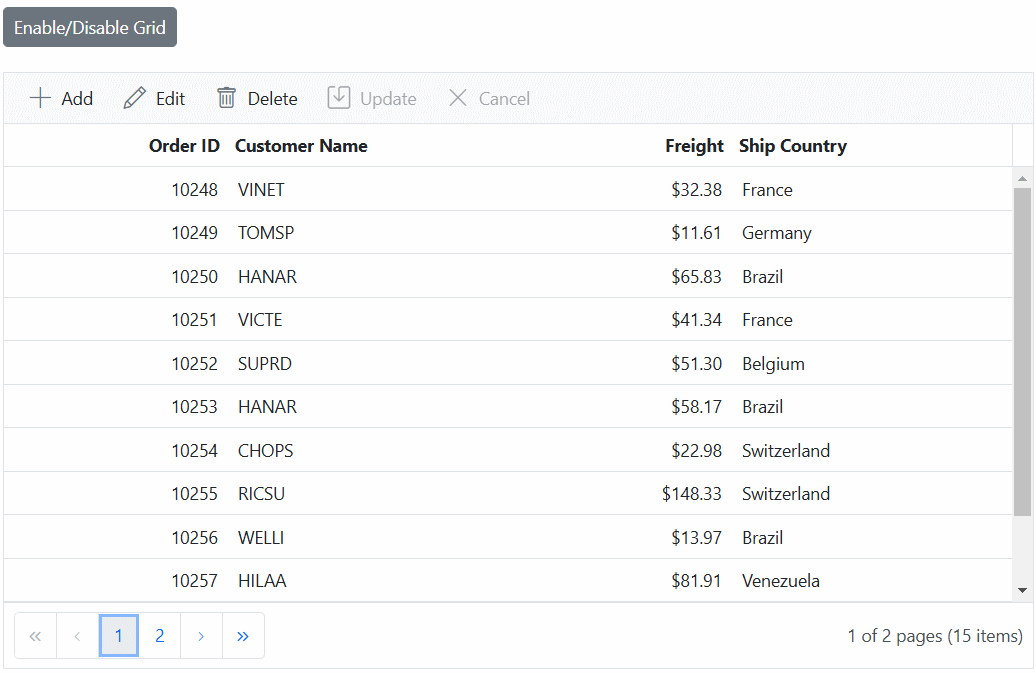This screenshot has width=1036, height=673.
Task: Select the order 10255 row
Action: (x=194, y=494)
